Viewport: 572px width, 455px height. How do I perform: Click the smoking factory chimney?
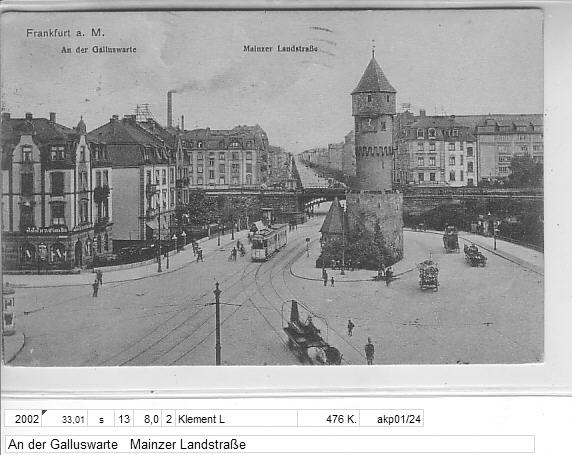coord(170,108)
